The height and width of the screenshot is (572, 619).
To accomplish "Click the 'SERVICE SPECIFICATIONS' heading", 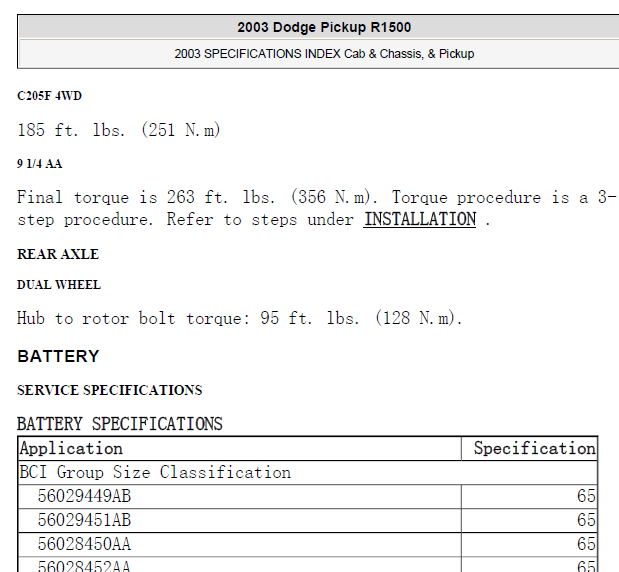I will pyautogui.click(x=110, y=390).
